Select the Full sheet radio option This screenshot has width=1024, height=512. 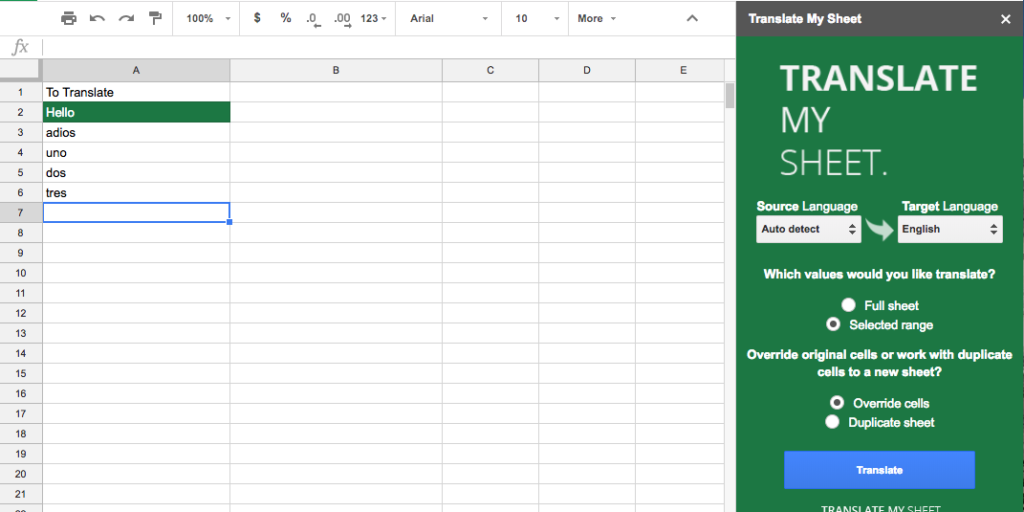click(x=849, y=305)
